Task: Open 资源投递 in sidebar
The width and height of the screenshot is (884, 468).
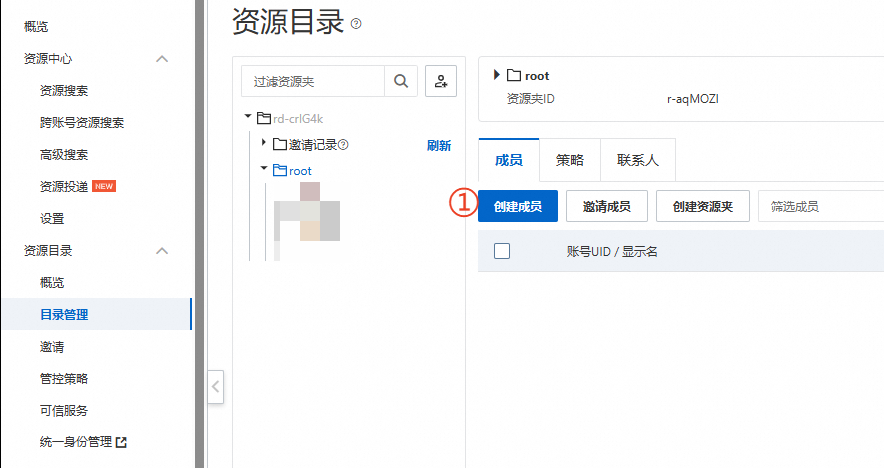Action: coord(64,187)
